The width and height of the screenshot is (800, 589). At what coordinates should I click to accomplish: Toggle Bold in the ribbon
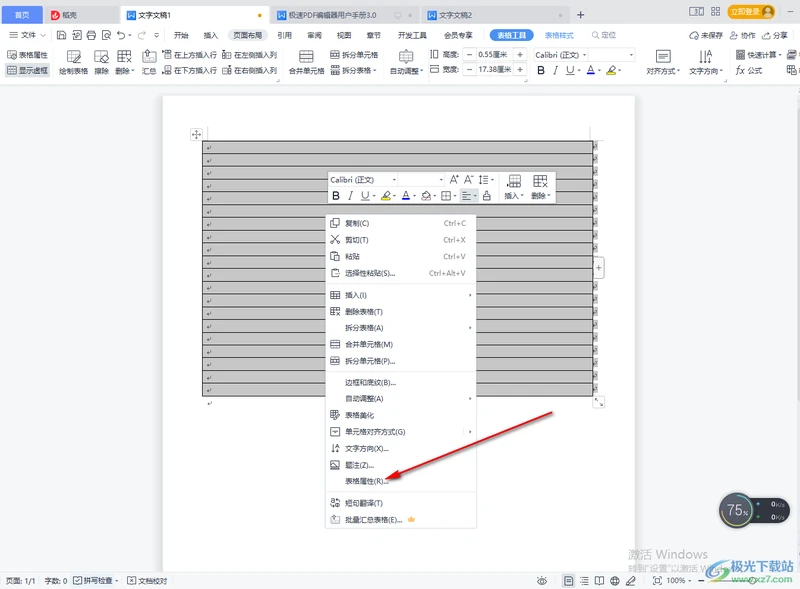541,70
